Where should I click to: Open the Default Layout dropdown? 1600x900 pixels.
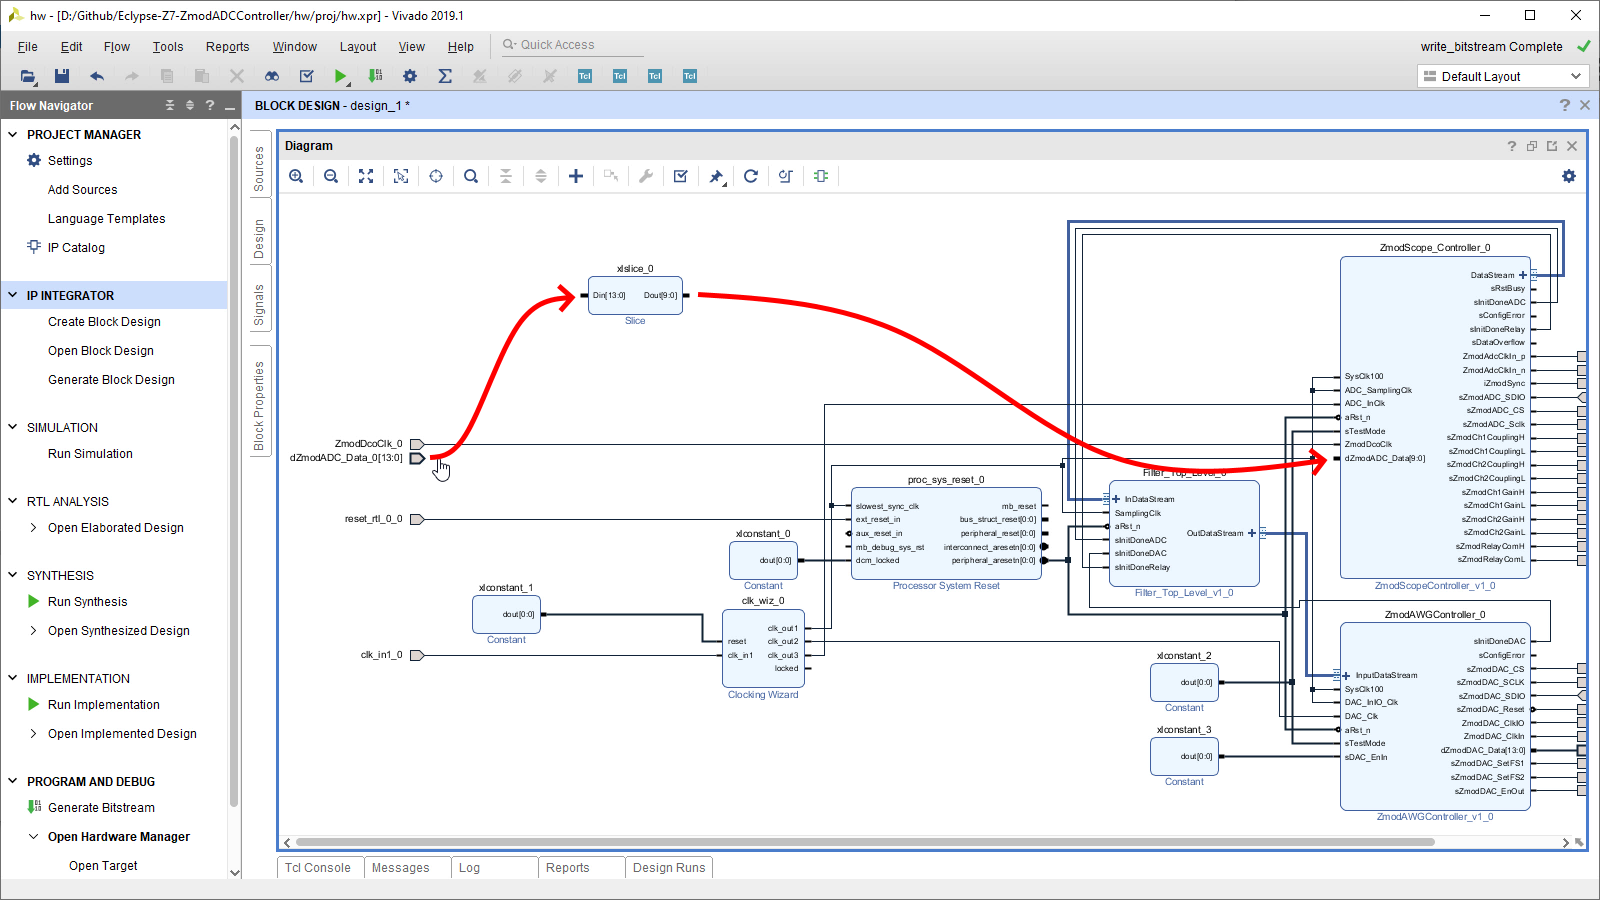click(1503, 76)
